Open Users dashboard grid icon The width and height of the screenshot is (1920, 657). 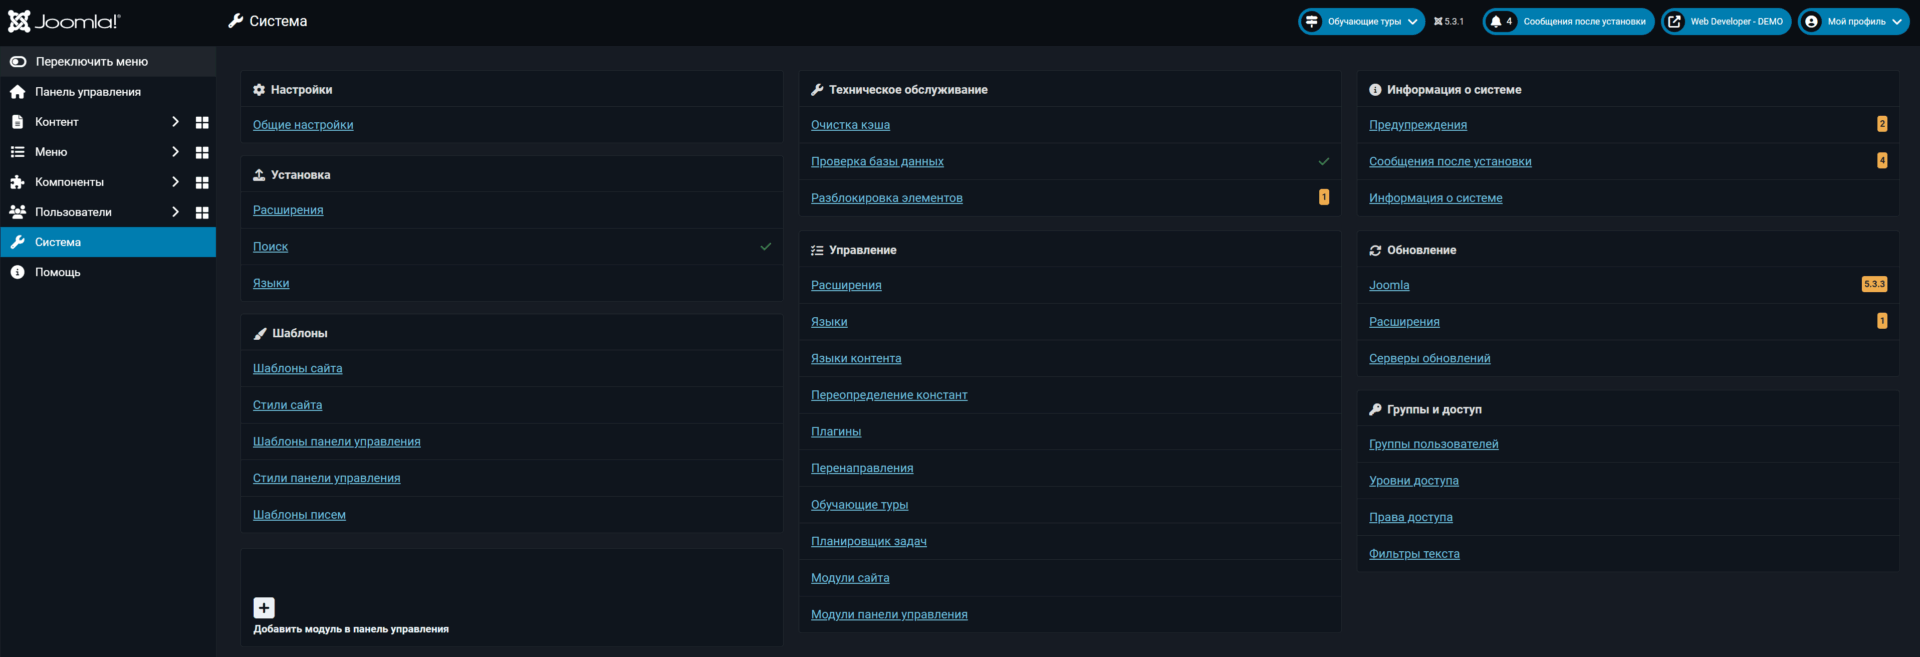[x=202, y=212]
